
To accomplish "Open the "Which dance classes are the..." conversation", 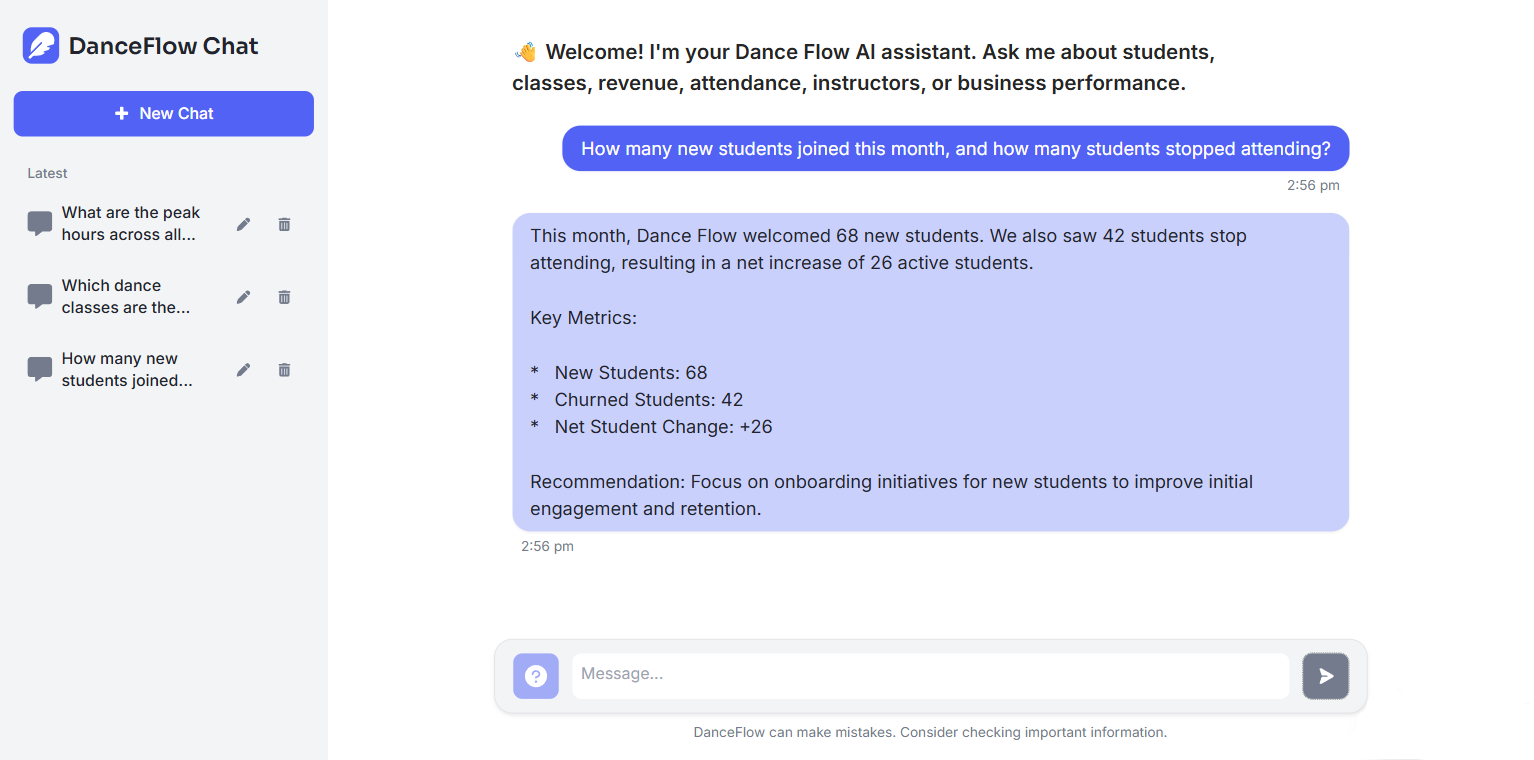I will pyautogui.click(x=126, y=297).
